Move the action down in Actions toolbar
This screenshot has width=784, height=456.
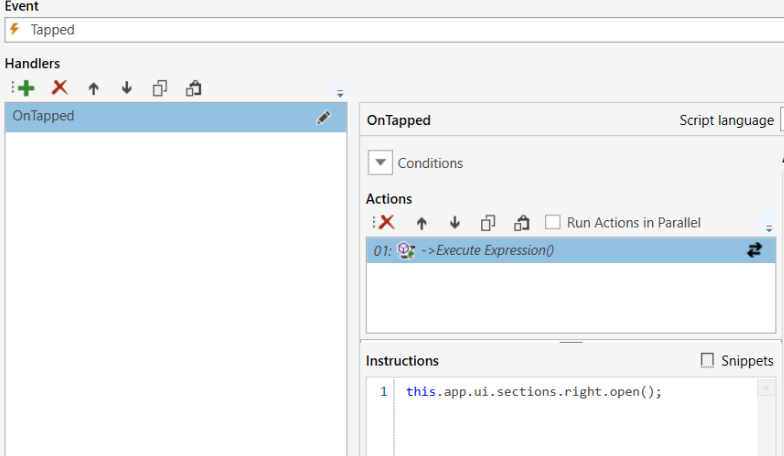(x=455, y=222)
